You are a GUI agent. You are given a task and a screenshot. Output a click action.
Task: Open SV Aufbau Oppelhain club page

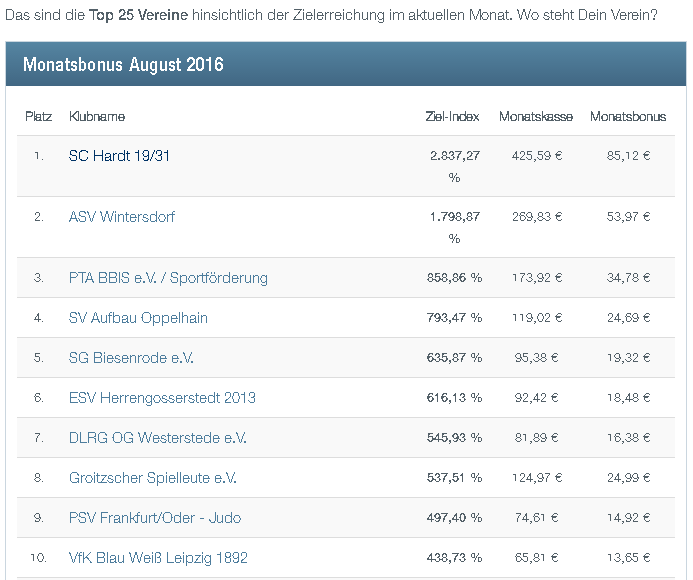138,318
